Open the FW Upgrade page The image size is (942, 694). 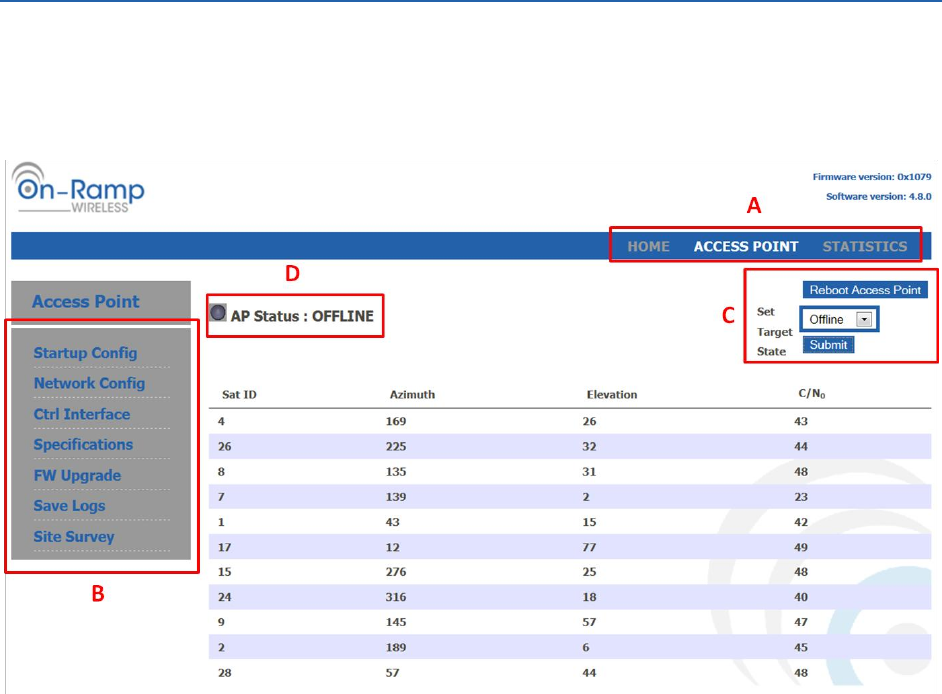point(77,475)
